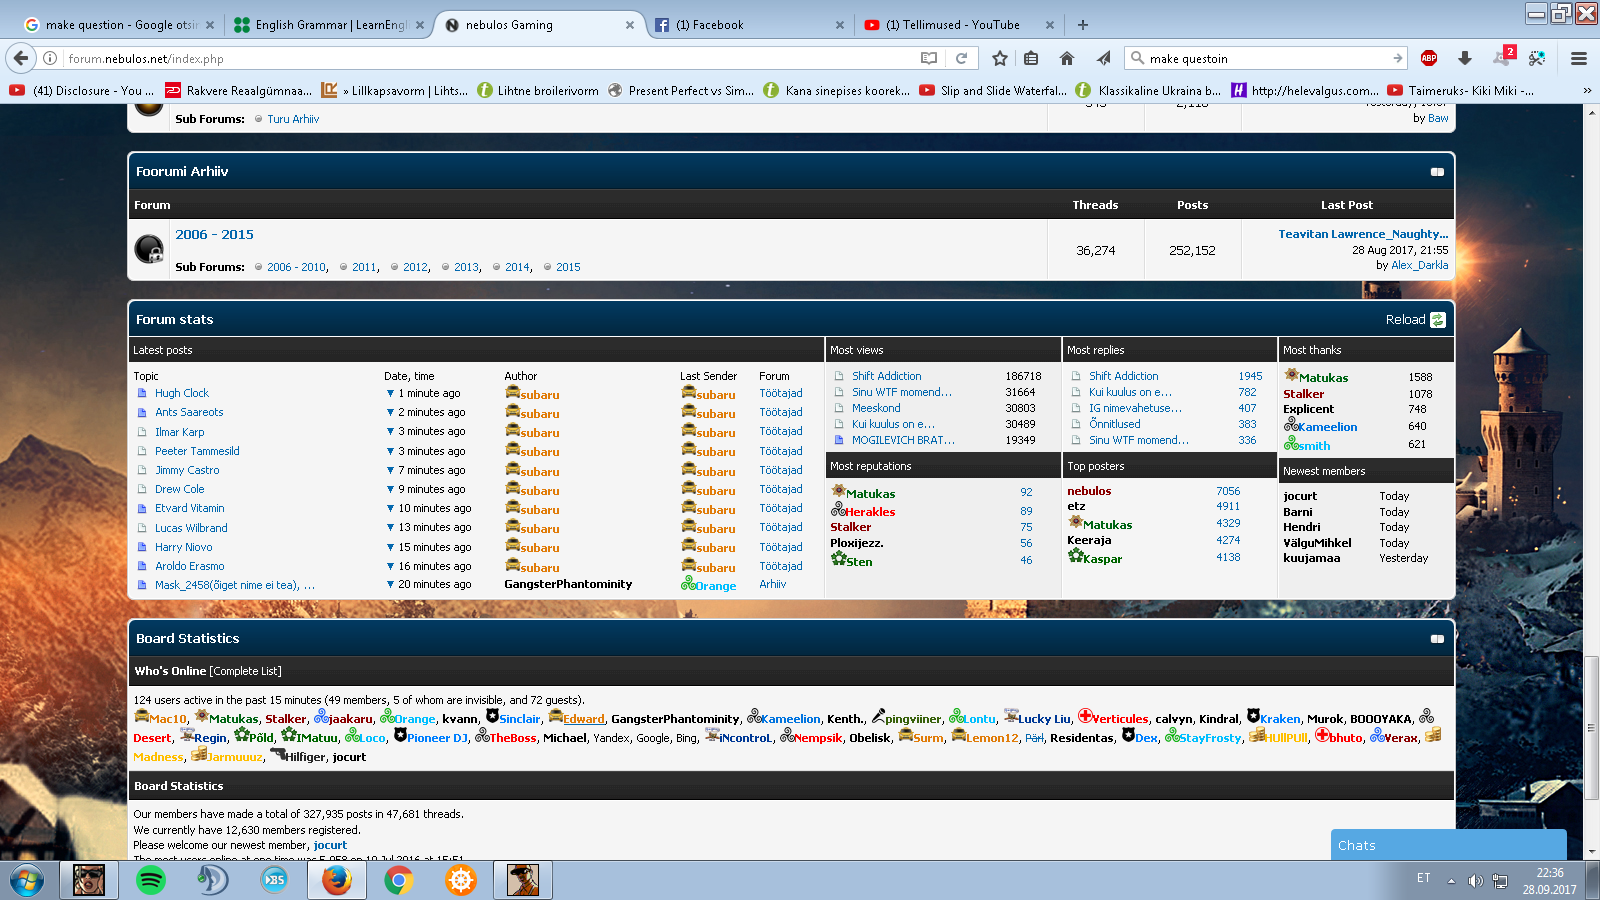
Task: Open the network icon in system tray
Action: tap(1500, 880)
